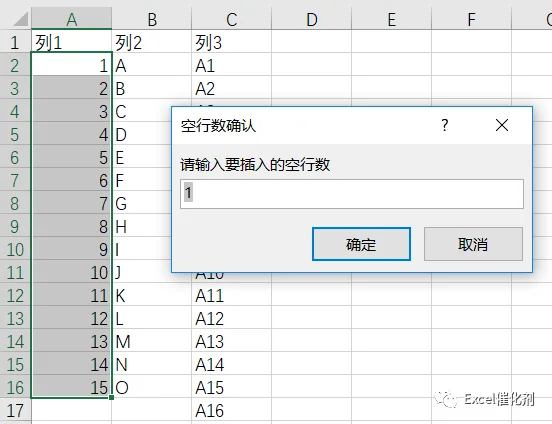
Task: Click the cell containing letter B
Action: click(152, 88)
